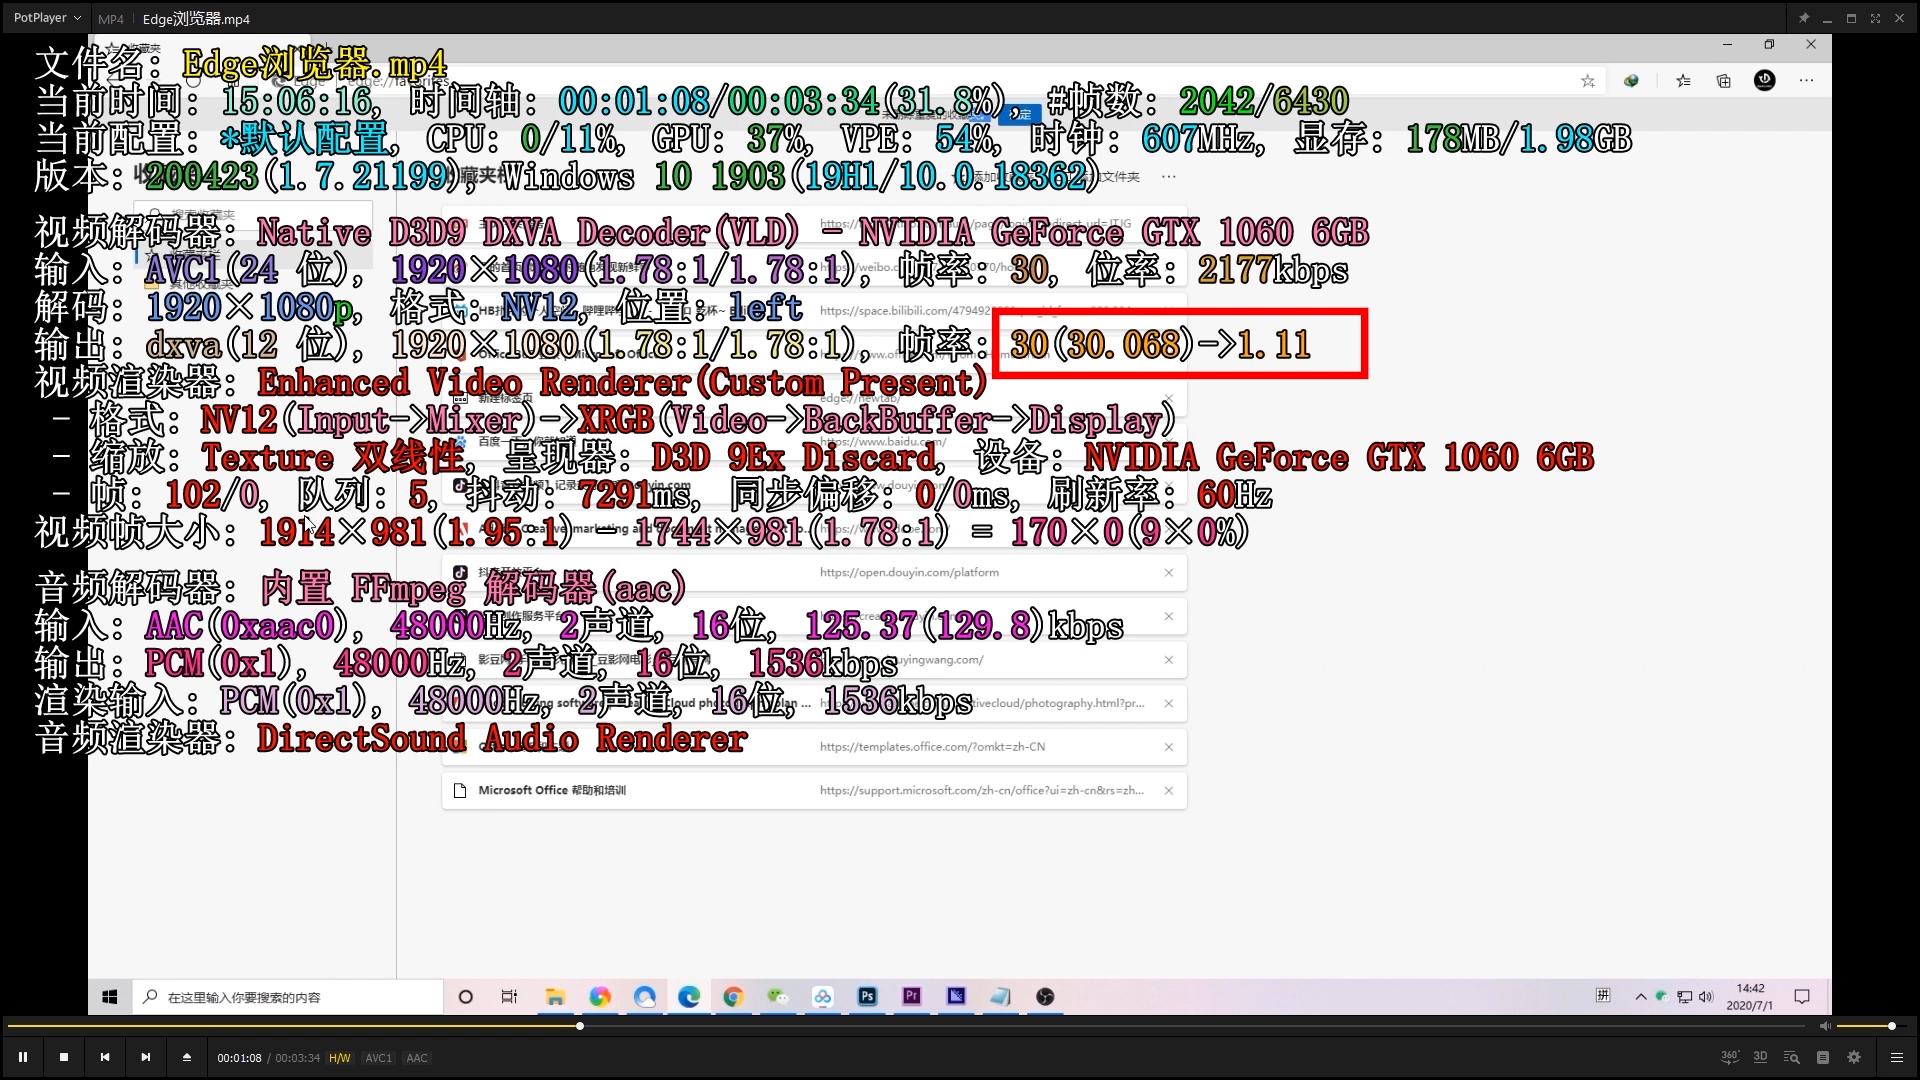This screenshot has width=1920, height=1080.
Task: Pin the player window on top
Action: 1804,18
